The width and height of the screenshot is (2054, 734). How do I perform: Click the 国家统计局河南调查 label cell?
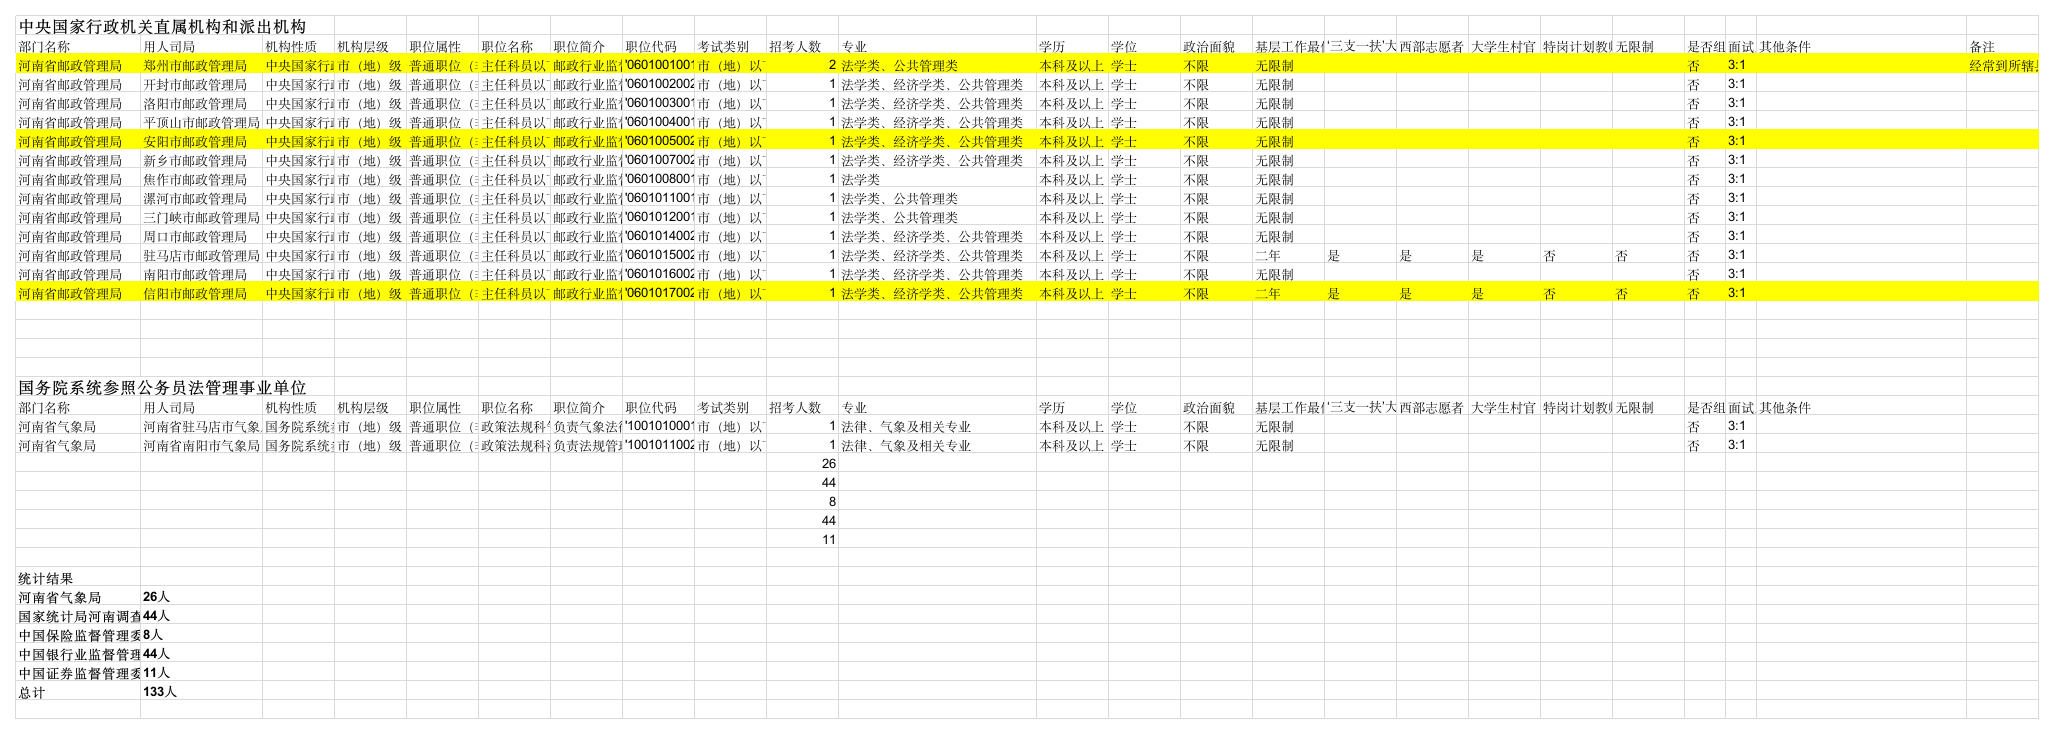78,616
